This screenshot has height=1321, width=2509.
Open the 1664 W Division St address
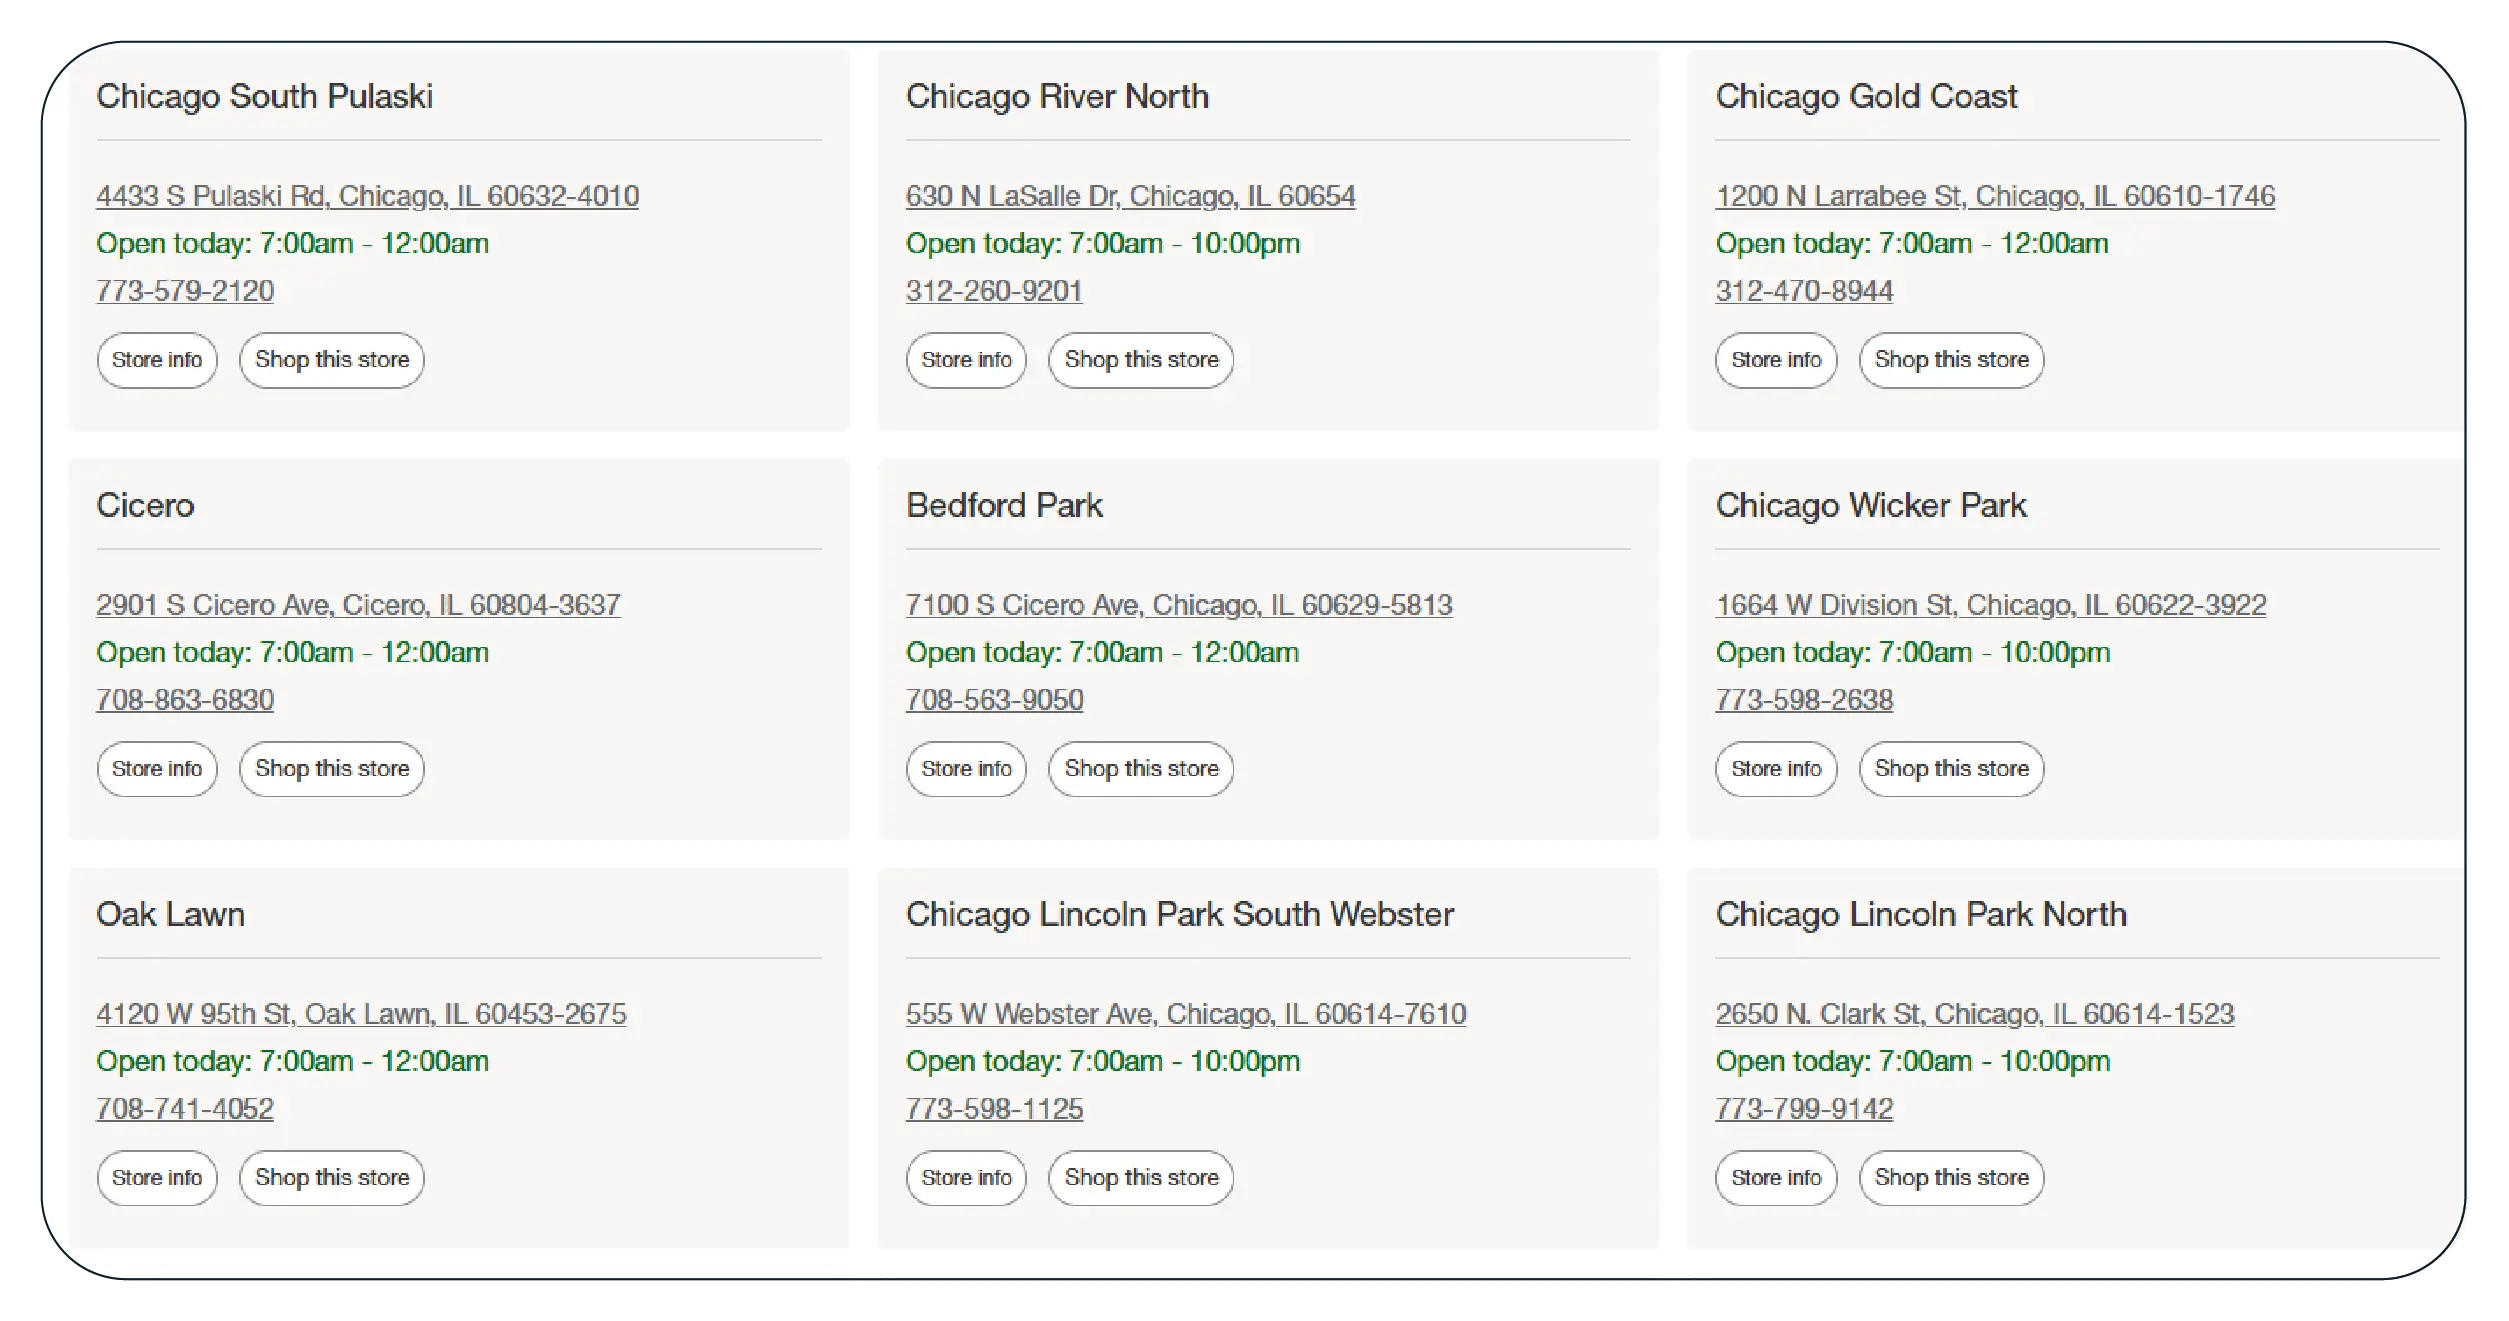pos(1990,605)
